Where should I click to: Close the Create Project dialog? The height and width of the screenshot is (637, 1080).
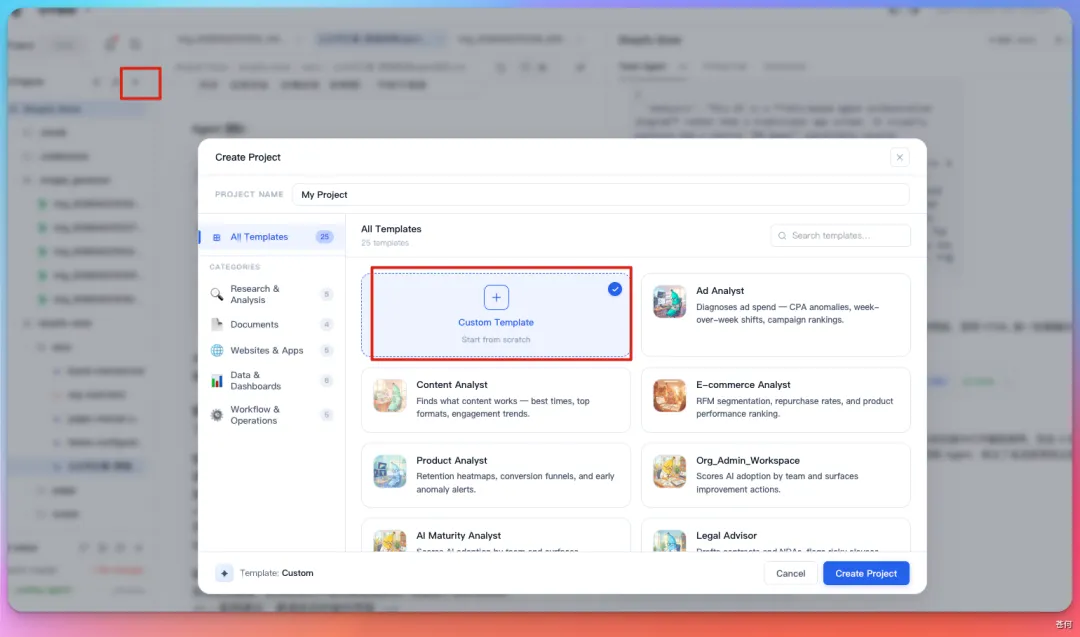tap(900, 157)
